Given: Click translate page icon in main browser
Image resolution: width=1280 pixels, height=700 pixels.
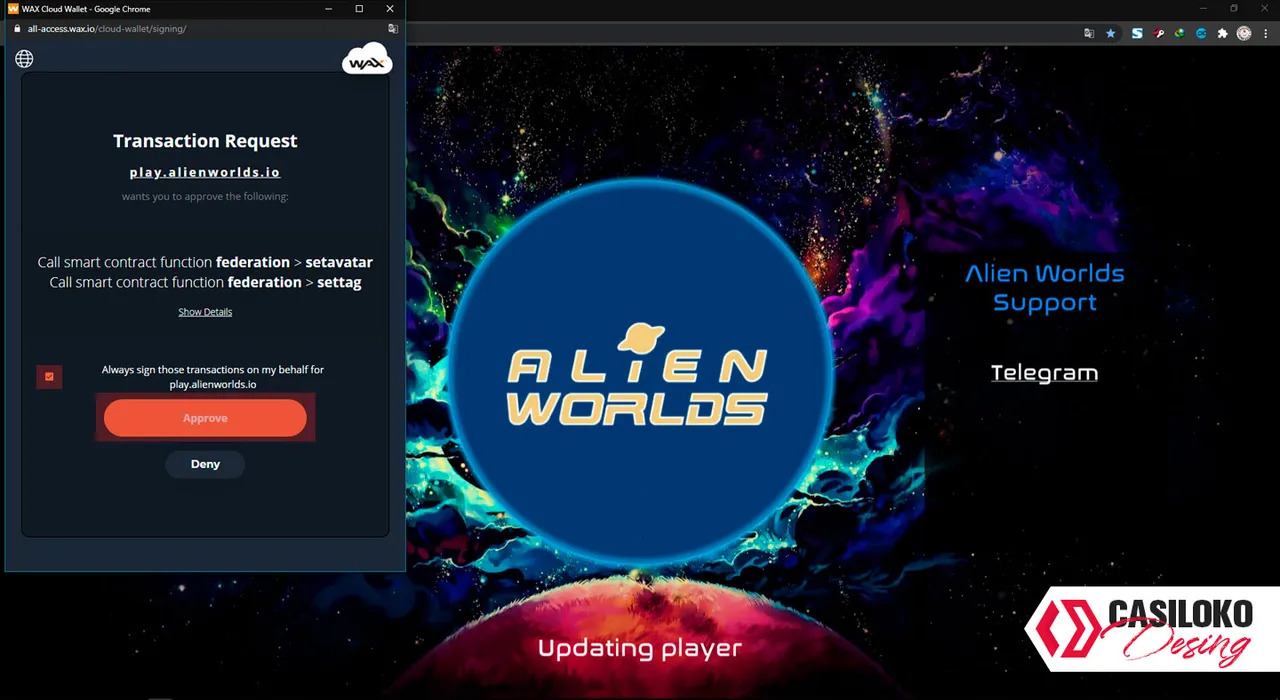Looking at the screenshot, I should [1089, 33].
